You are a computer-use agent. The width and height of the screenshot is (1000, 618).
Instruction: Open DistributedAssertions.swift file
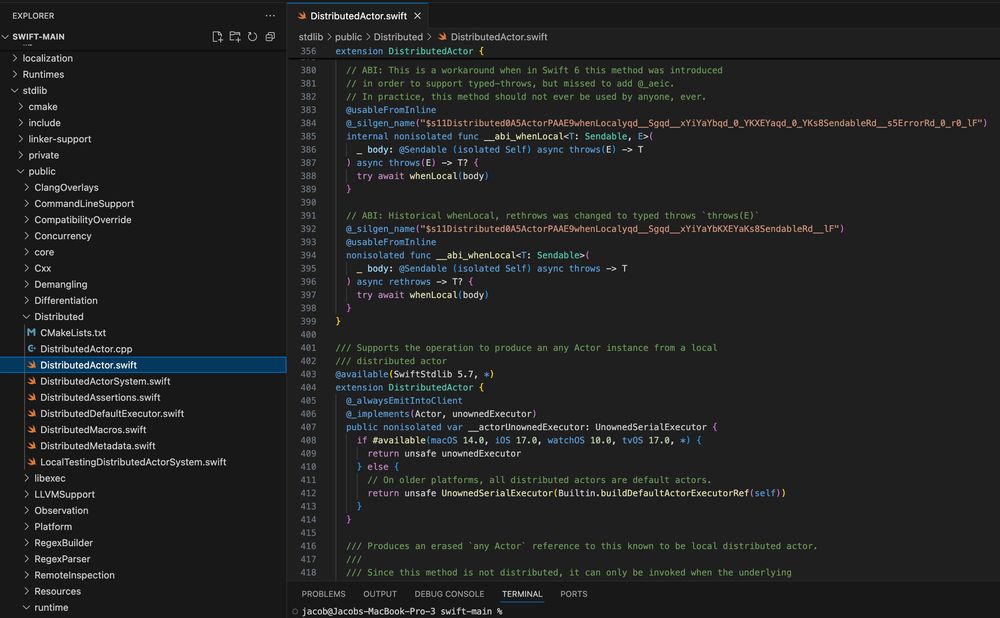(143, 397)
